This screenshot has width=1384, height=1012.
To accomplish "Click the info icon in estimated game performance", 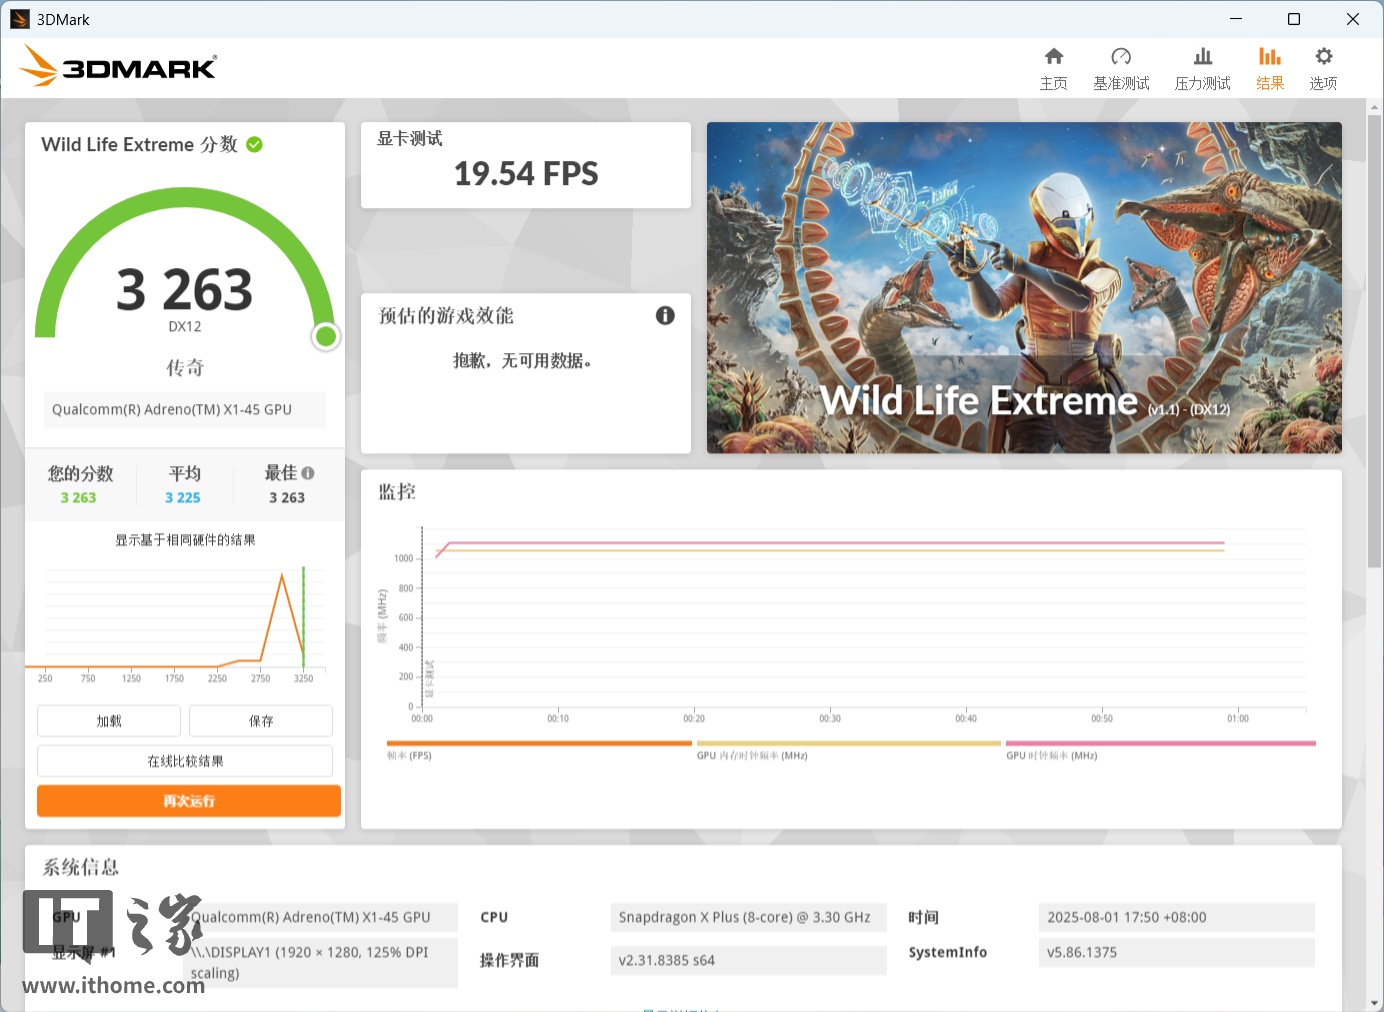I will point(665,316).
